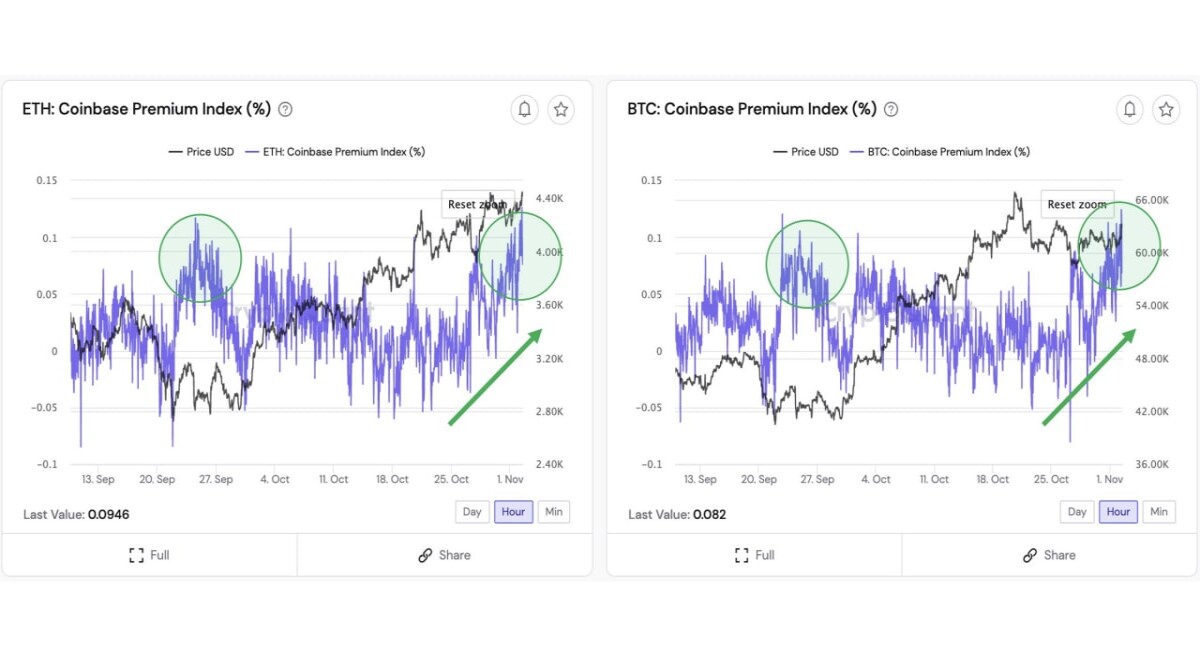Click the alert bell icon on the BTC chart
The height and width of the screenshot is (663, 1200).
[1130, 109]
